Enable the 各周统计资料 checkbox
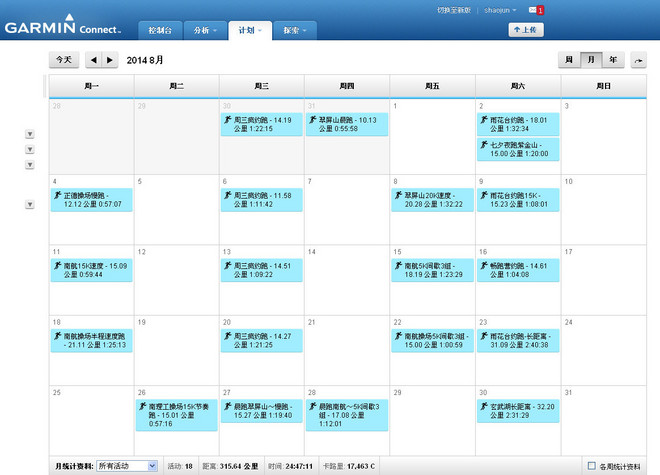 [592, 466]
